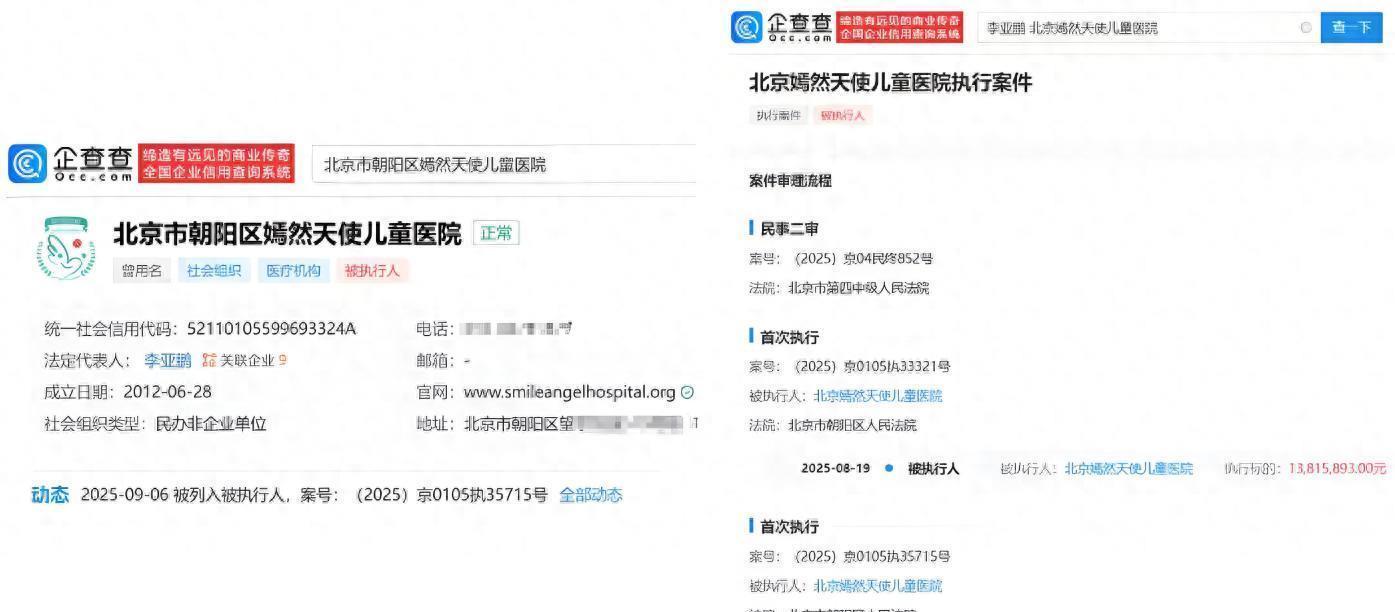
Task: Click the verified icon after the official website
Action: click(687, 392)
